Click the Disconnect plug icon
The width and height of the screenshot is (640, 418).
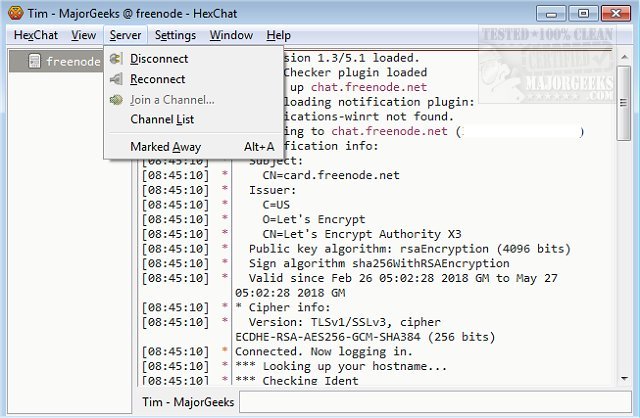(x=116, y=59)
